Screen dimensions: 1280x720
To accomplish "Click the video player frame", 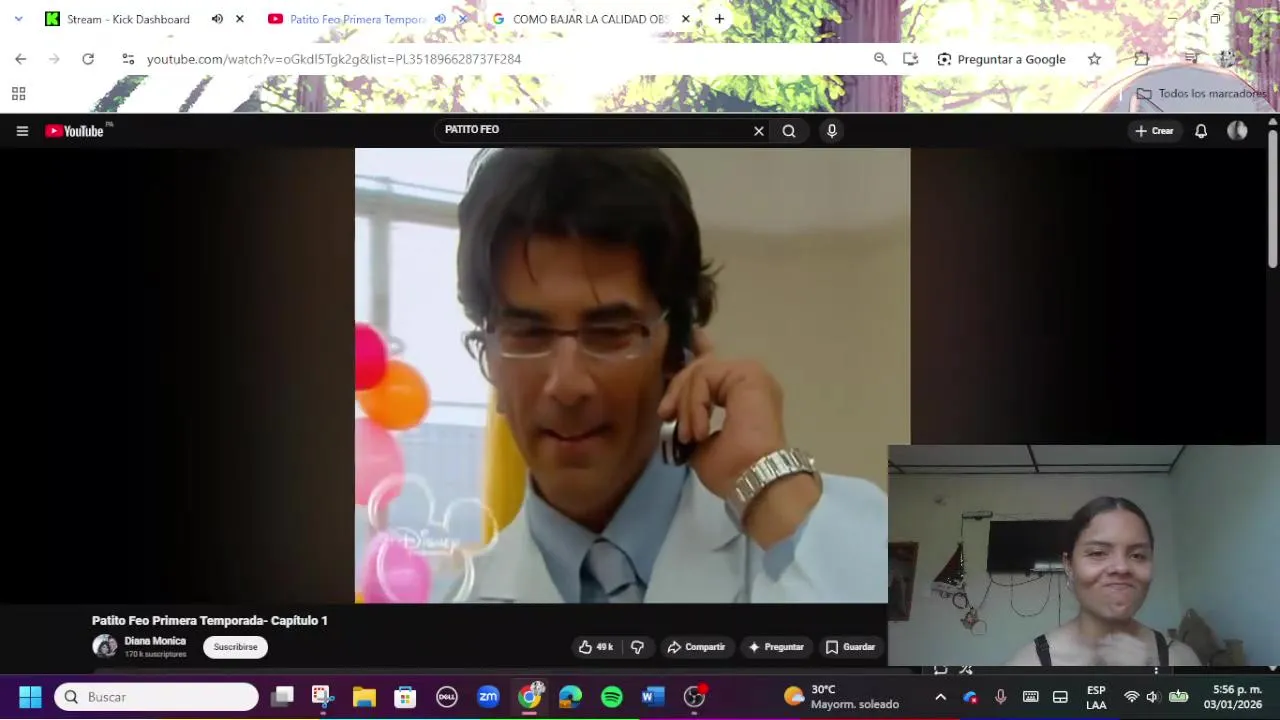I will click(x=632, y=375).
